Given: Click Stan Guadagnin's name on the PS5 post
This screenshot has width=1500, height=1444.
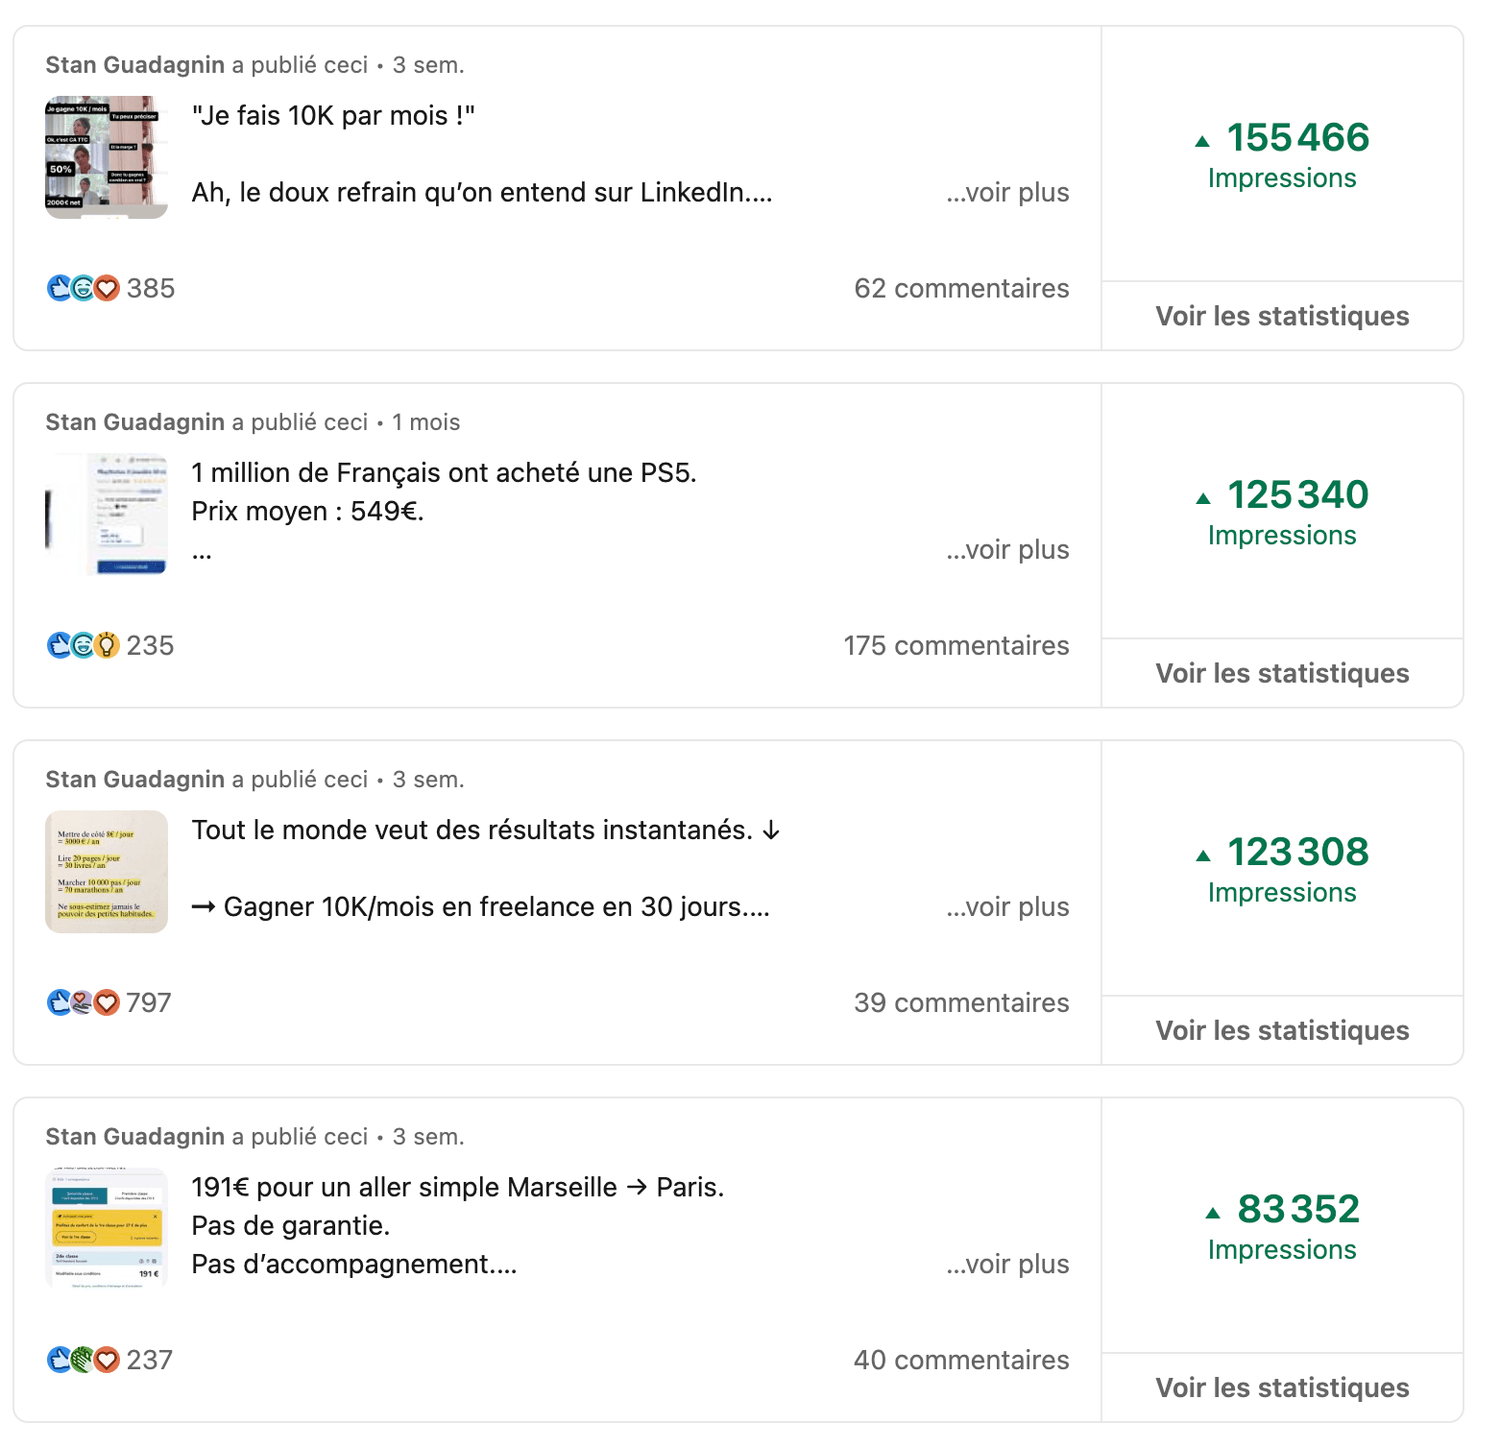Looking at the screenshot, I should [135, 423].
